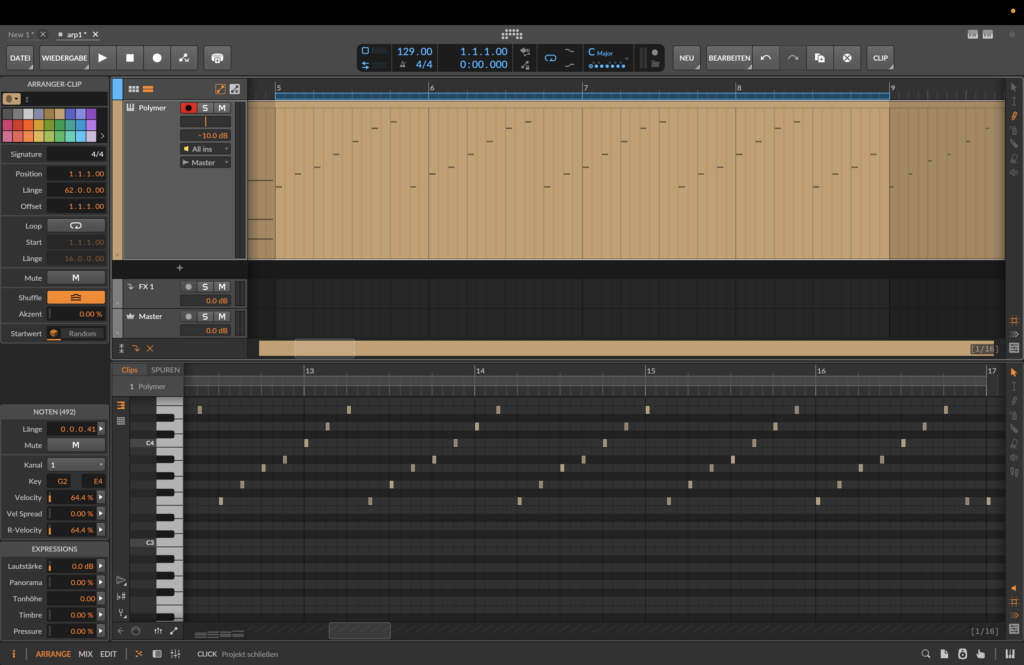The width and height of the screenshot is (1024, 665).
Task: Click the search magnifier icon in footer
Action: click(926, 654)
